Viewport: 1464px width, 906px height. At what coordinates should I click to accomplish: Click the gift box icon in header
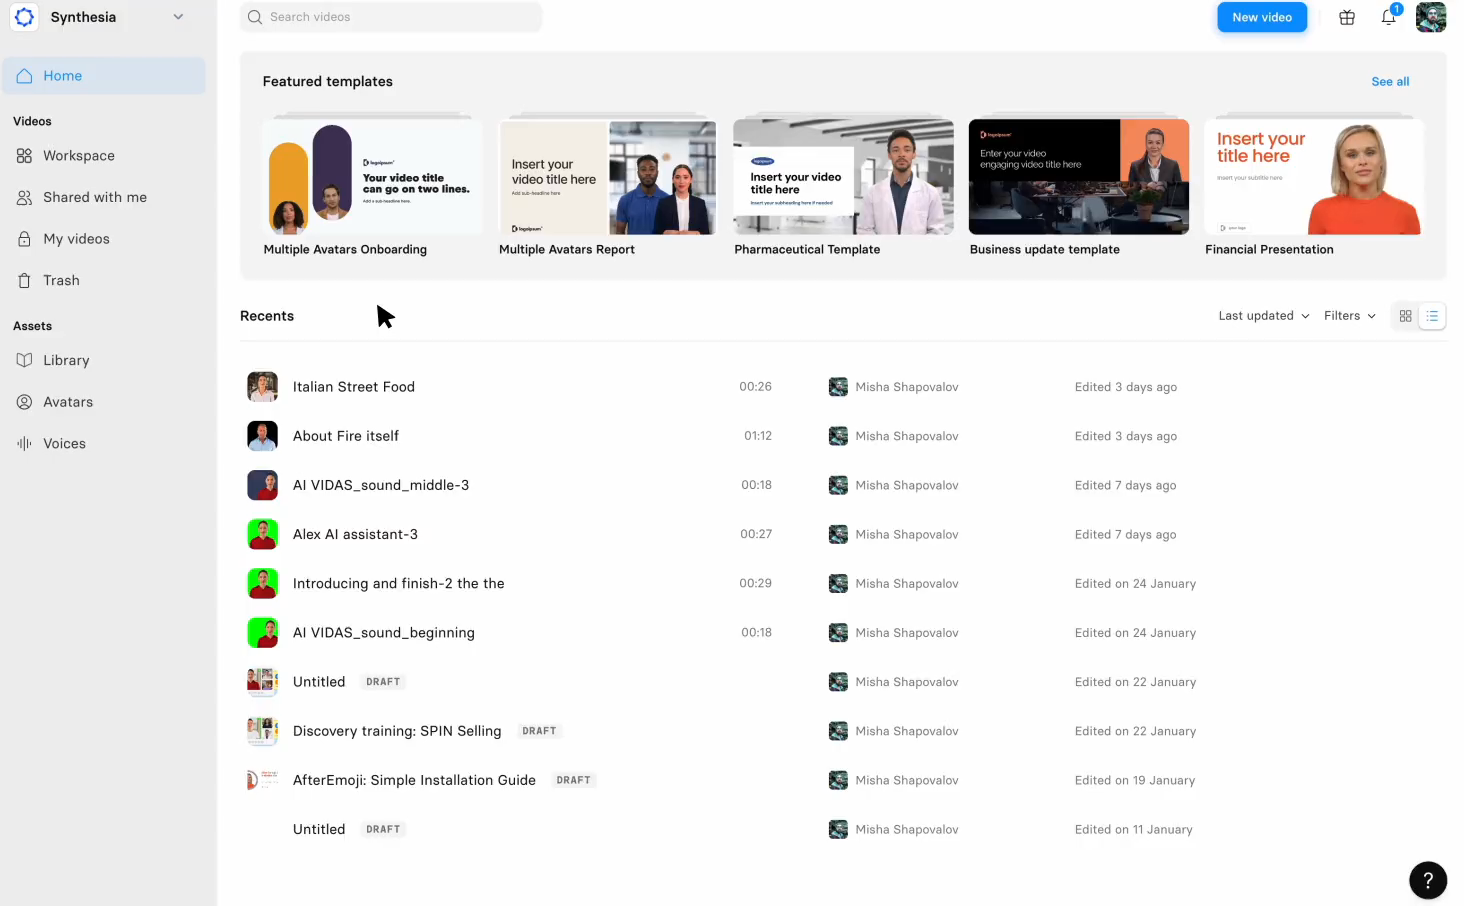point(1347,17)
